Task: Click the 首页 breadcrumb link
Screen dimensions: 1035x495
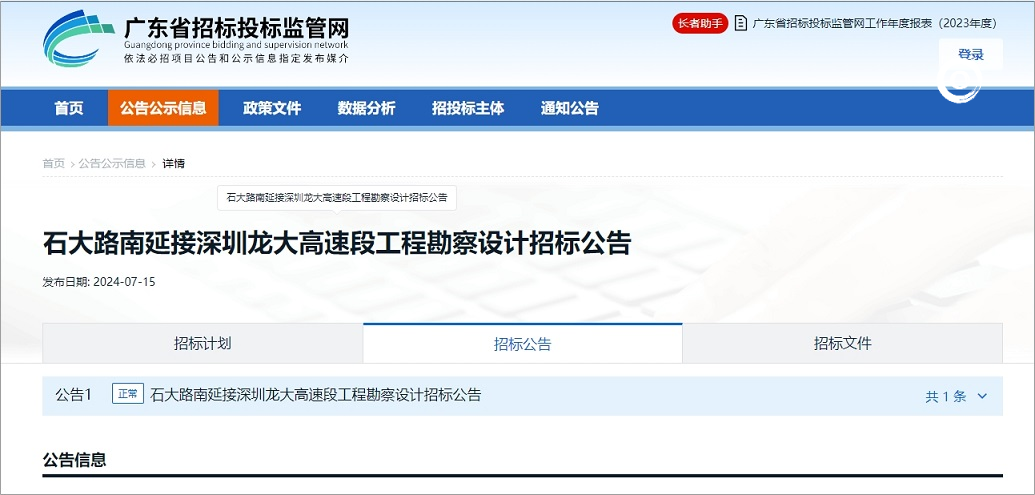Action: 53,163
